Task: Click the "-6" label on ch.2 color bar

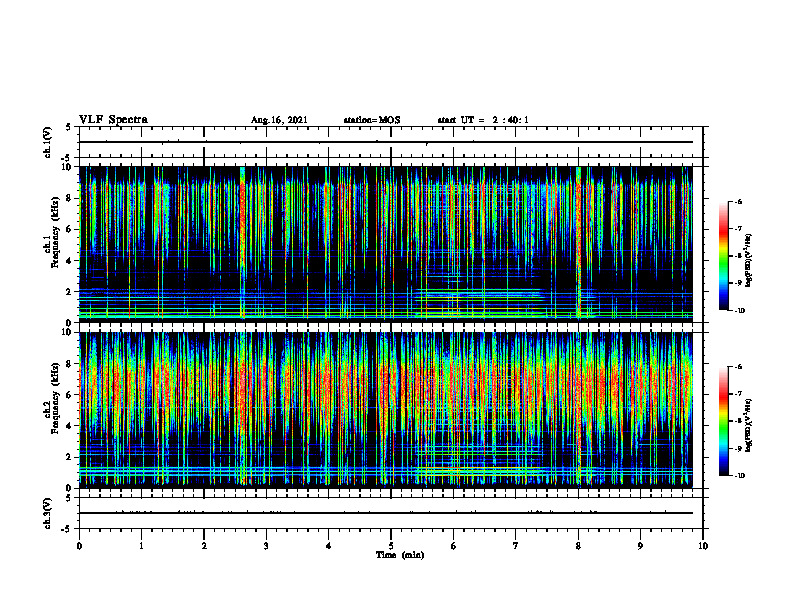Action: coord(739,367)
